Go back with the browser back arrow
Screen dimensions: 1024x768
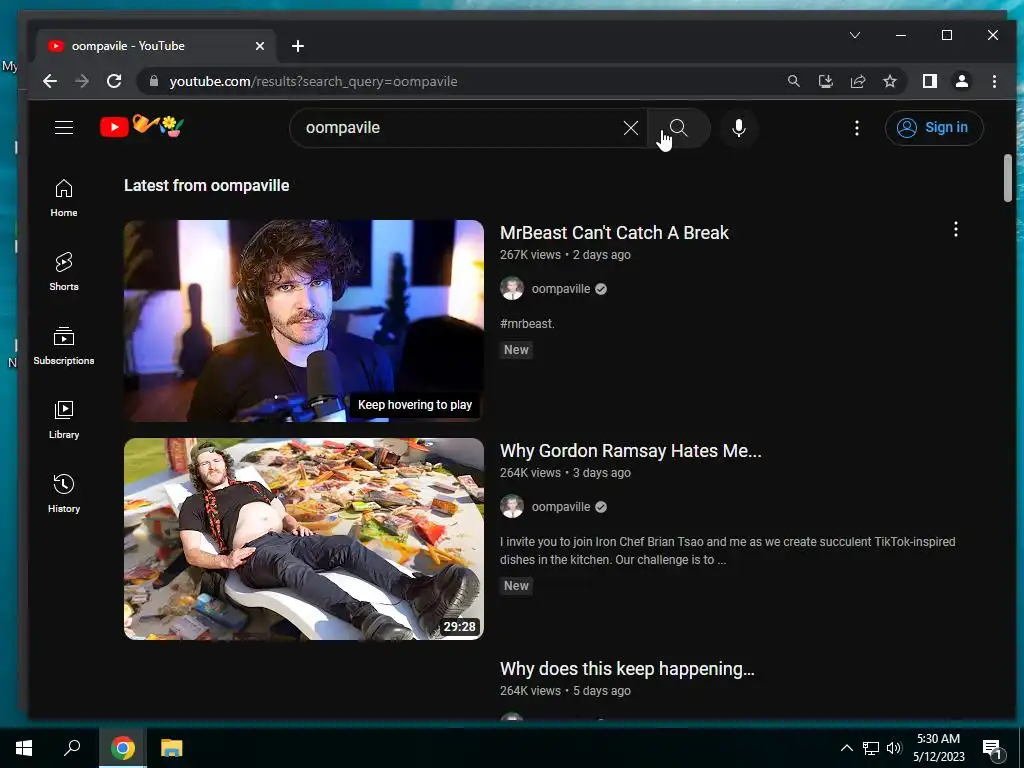tap(50, 82)
